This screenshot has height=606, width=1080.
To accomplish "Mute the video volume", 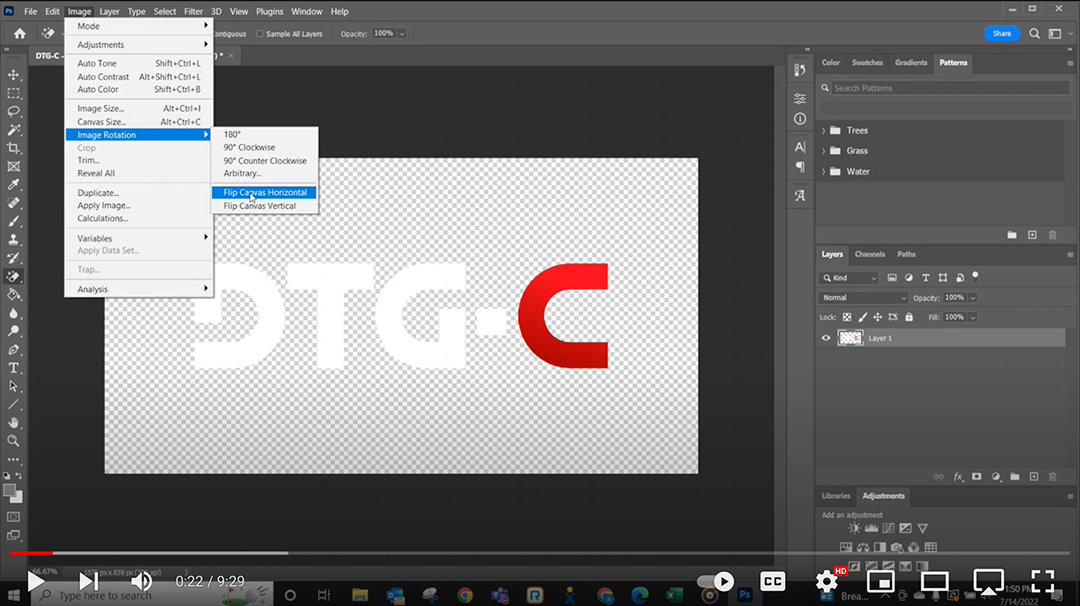I will (141, 581).
